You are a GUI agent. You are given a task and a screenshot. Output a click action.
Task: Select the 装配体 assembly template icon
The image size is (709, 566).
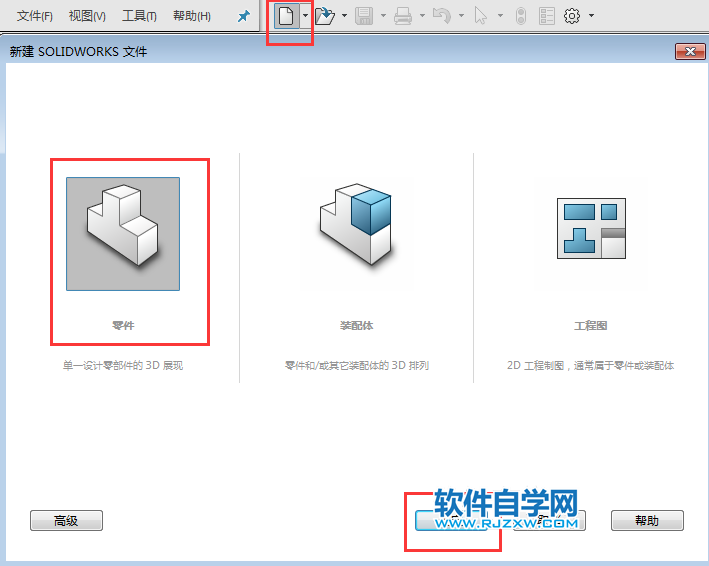[x=356, y=224]
